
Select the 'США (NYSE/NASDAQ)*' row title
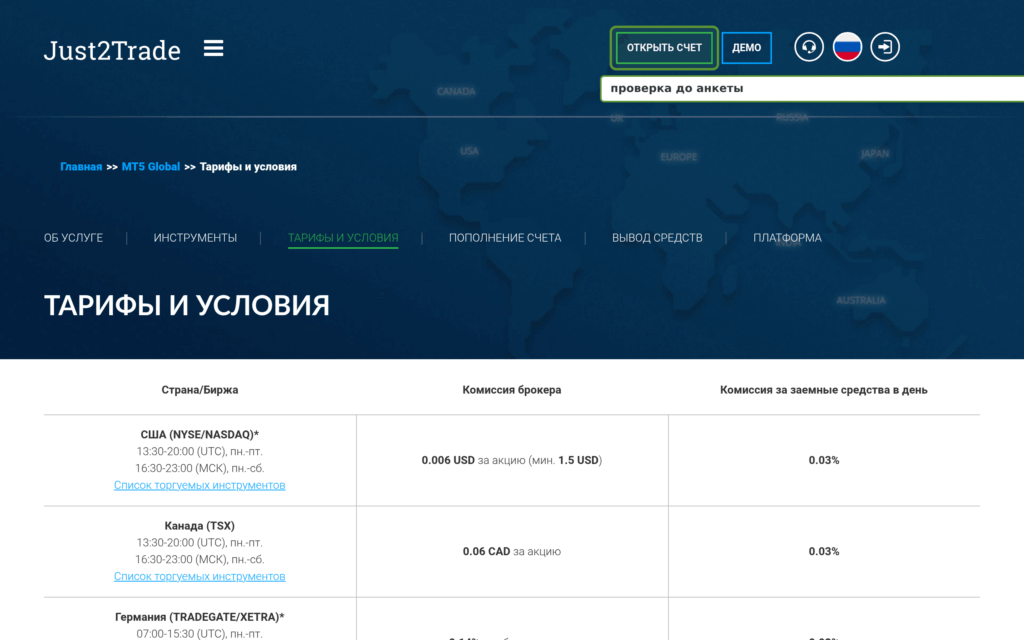pos(200,434)
